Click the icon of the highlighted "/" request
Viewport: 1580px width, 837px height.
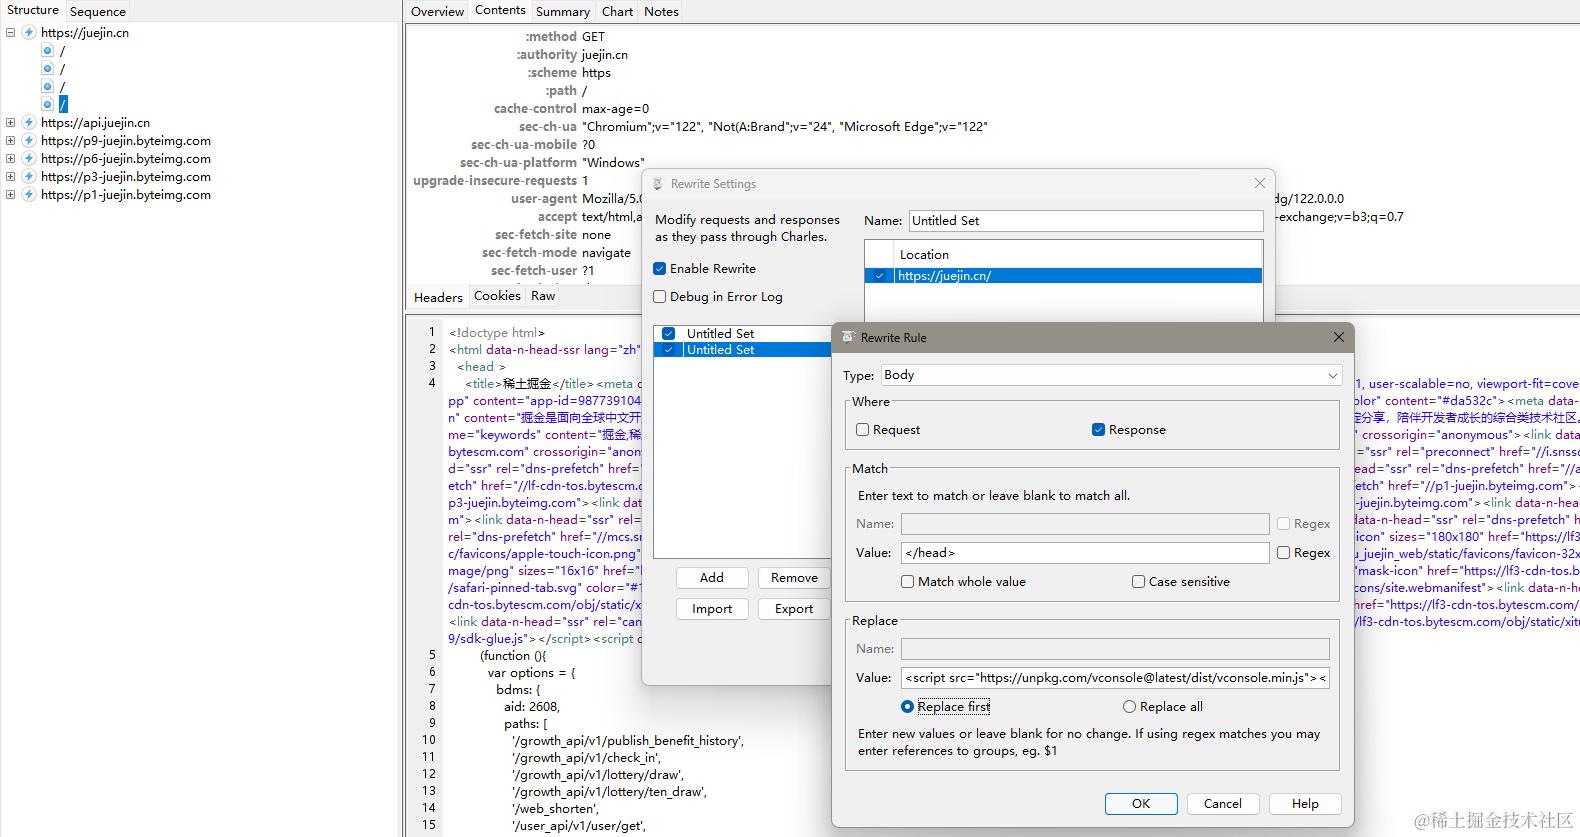point(47,105)
